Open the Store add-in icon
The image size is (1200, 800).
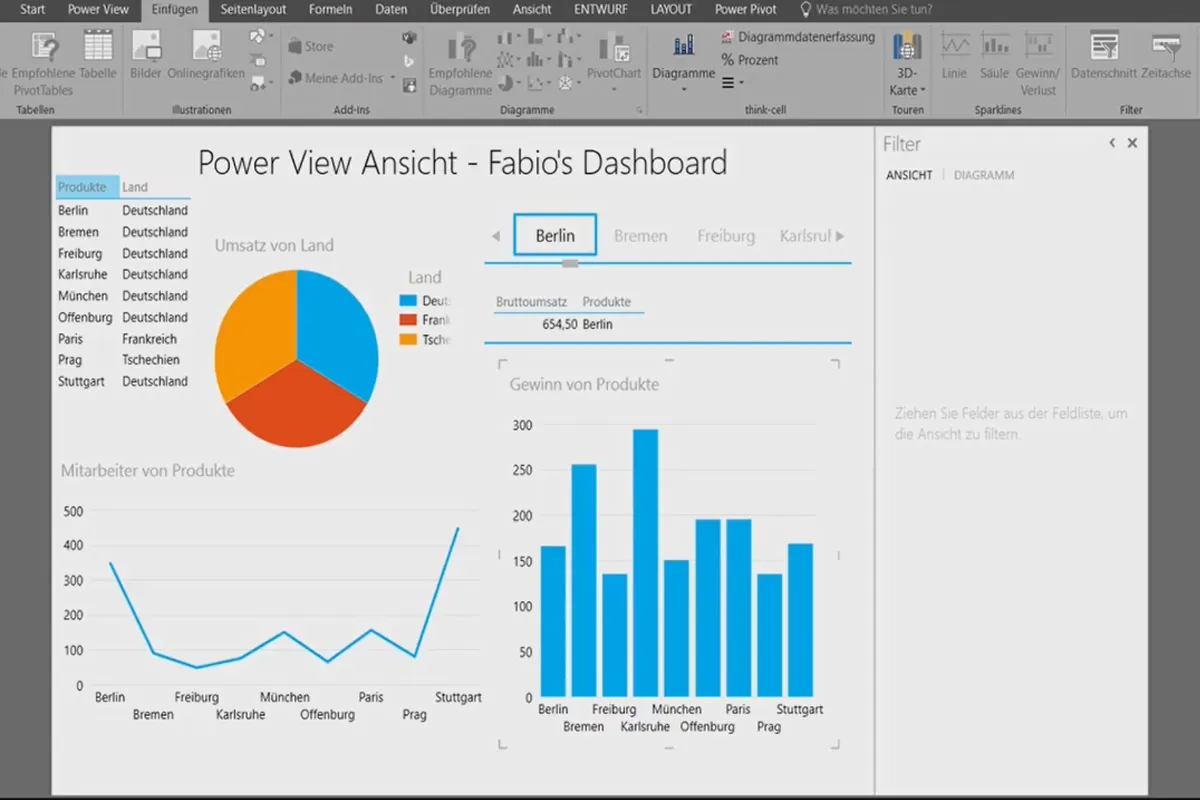point(296,46)
